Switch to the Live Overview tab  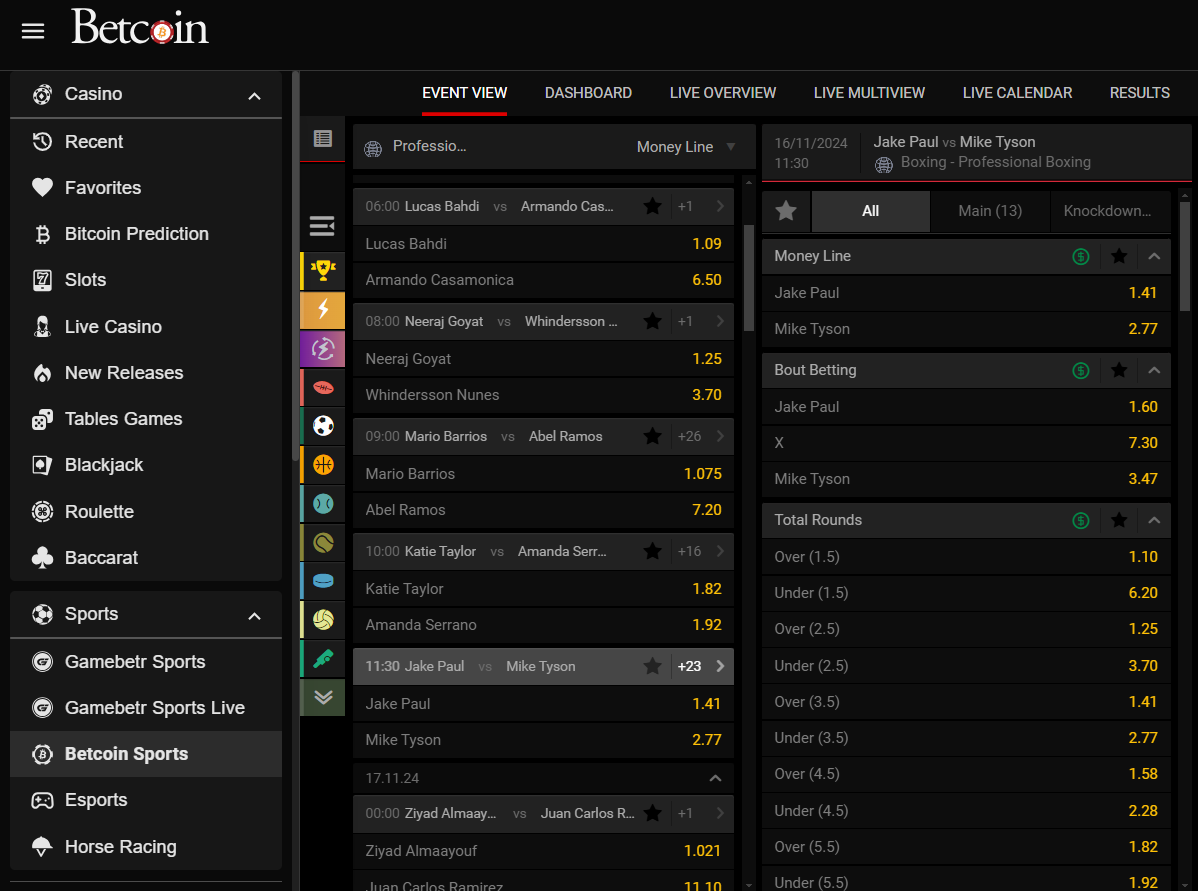pyautogui.click(x=723, y=93)
